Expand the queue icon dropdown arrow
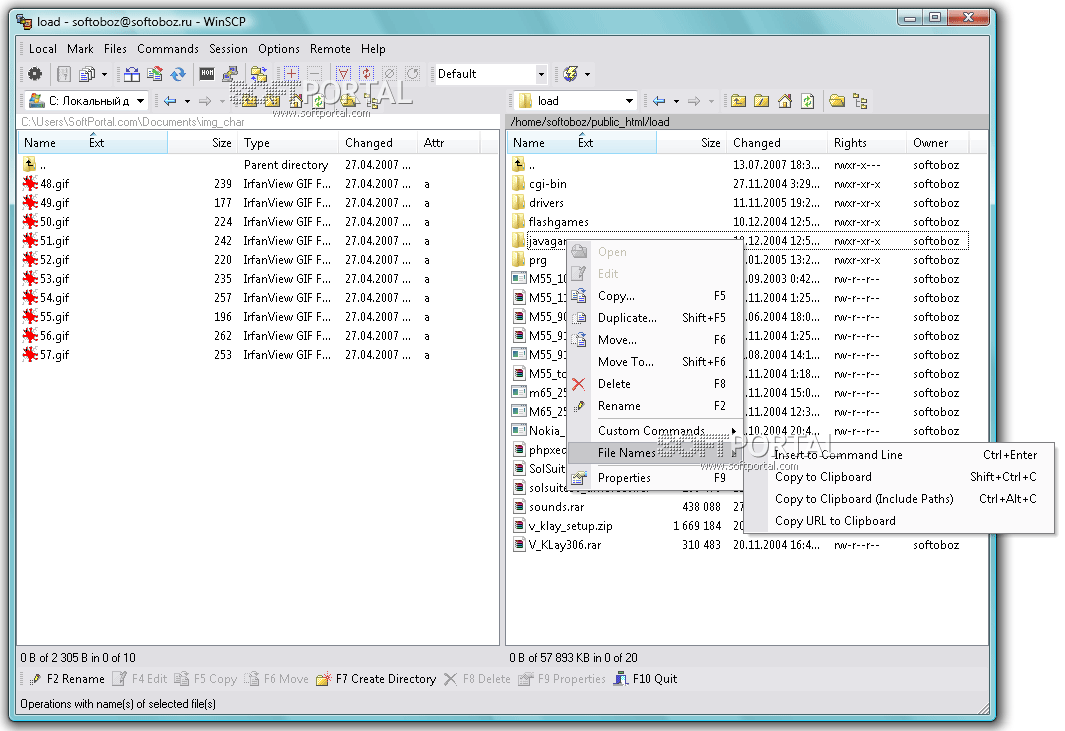 click(104, 73)
